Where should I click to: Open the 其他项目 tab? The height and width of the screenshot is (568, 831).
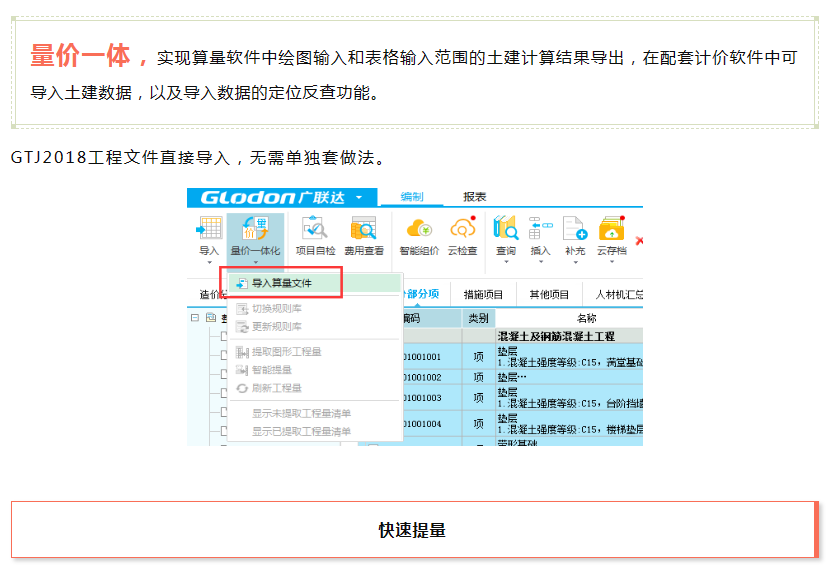[x=549, y=295]
